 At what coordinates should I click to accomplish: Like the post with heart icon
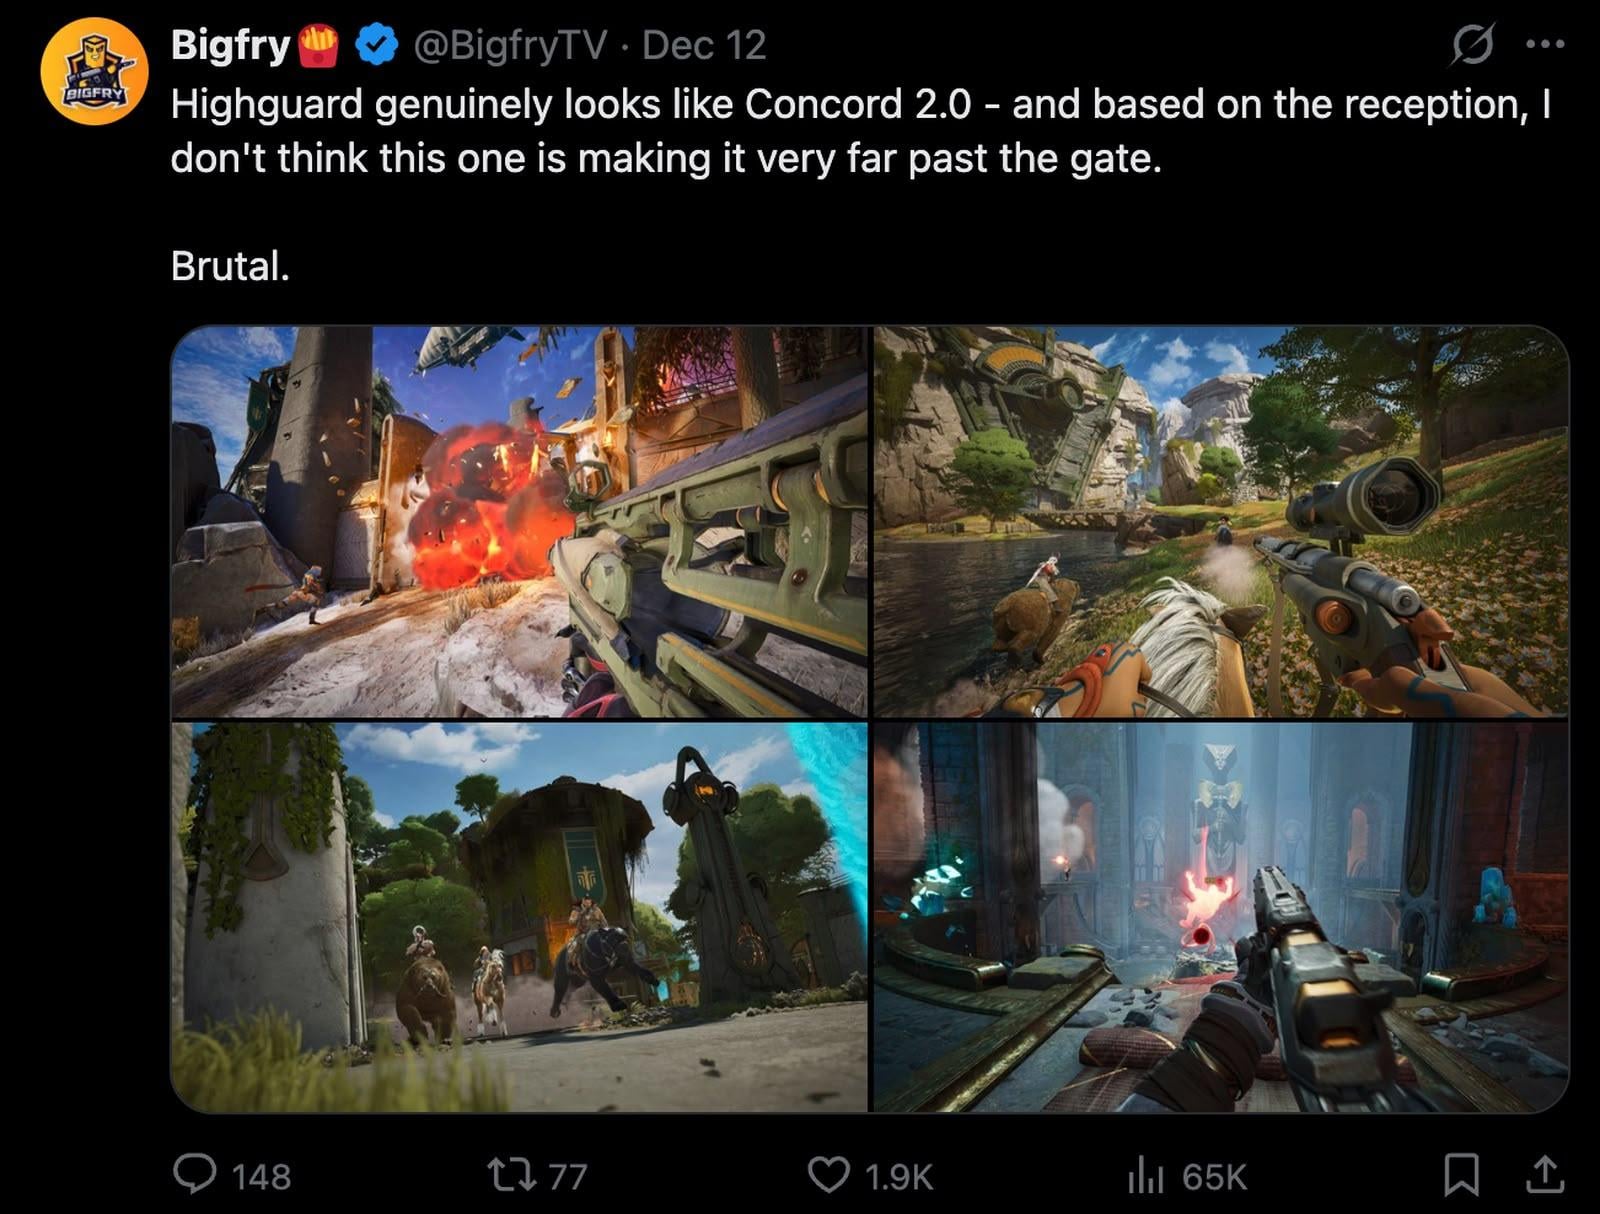[x=828, y=1175]
